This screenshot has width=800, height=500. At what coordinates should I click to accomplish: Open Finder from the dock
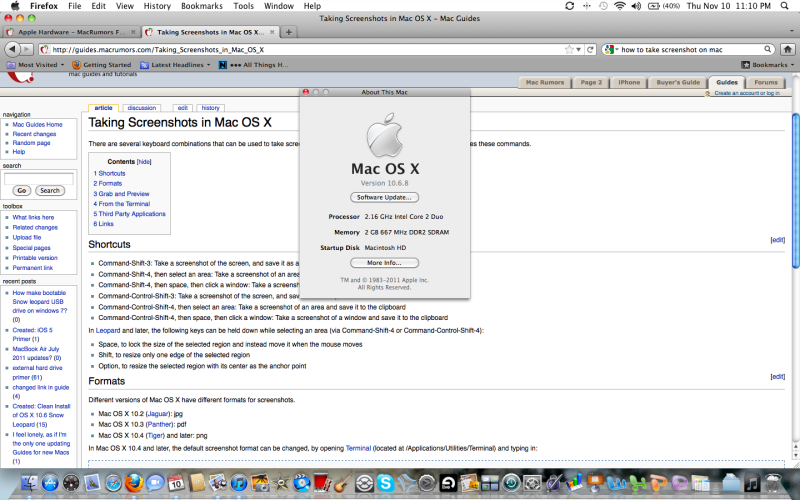[x=29, y=483]
